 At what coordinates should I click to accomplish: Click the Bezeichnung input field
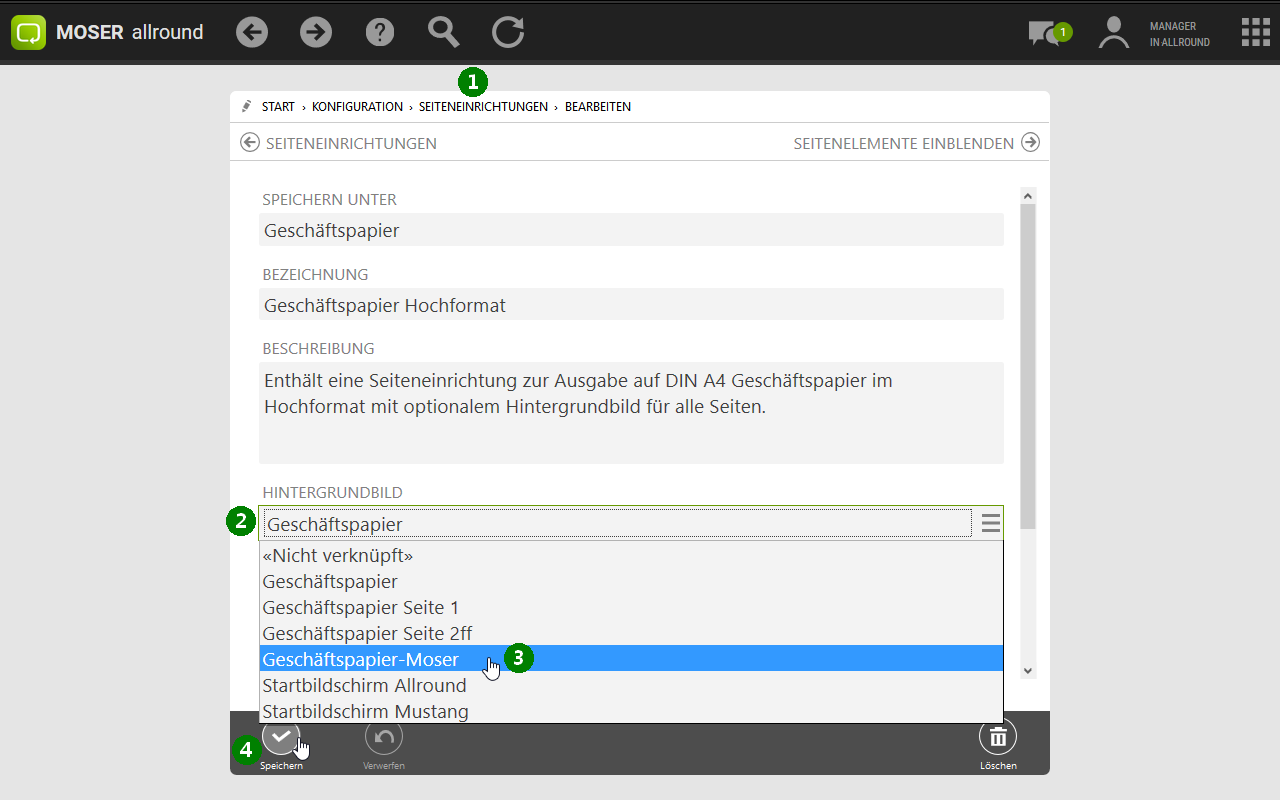tap(630, 305)
